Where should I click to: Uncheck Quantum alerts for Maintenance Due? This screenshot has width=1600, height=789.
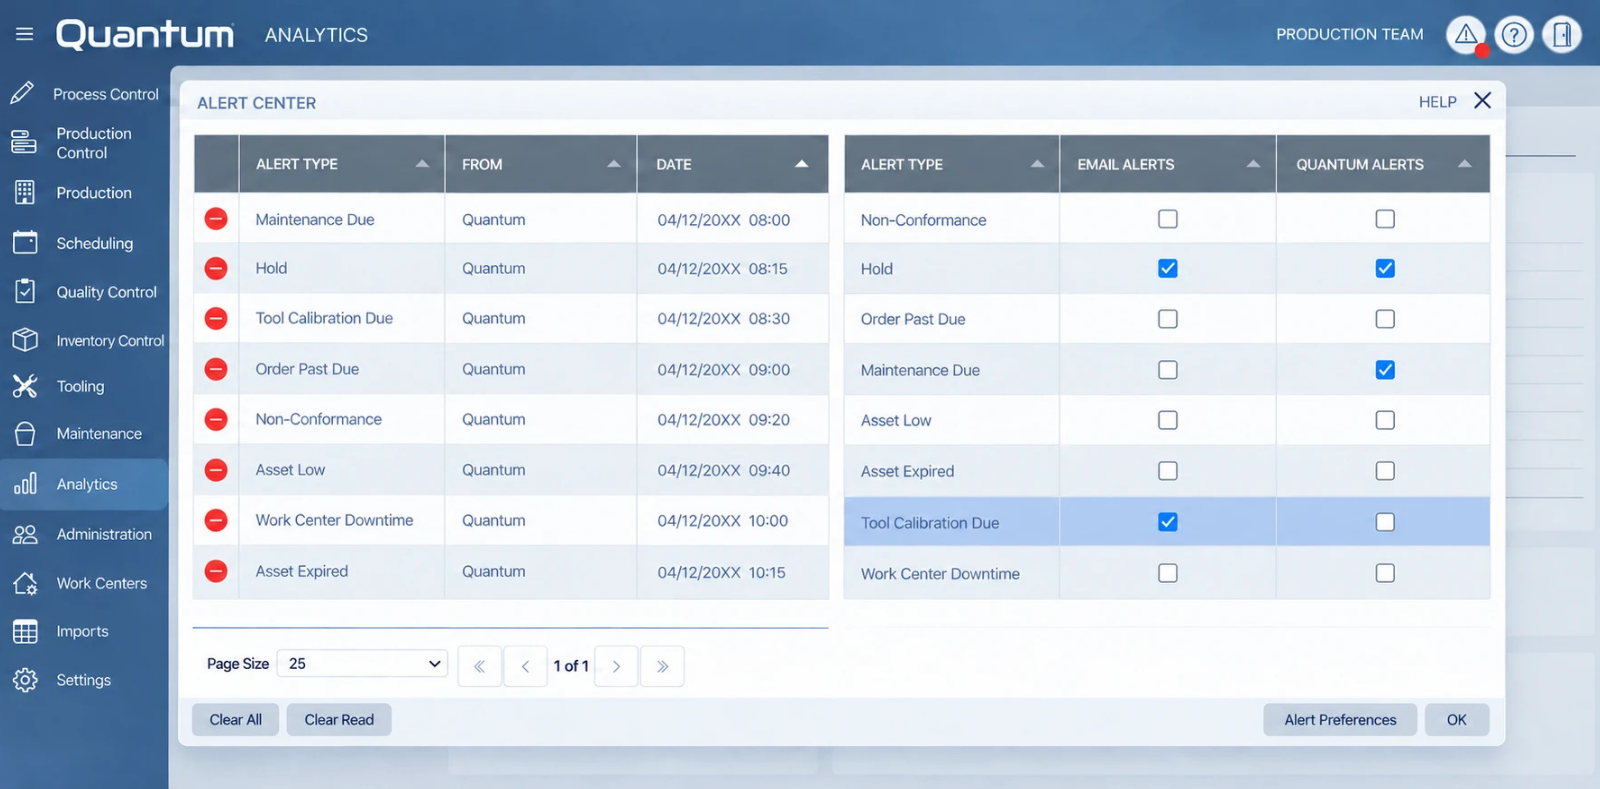[x=1385, y=370]
